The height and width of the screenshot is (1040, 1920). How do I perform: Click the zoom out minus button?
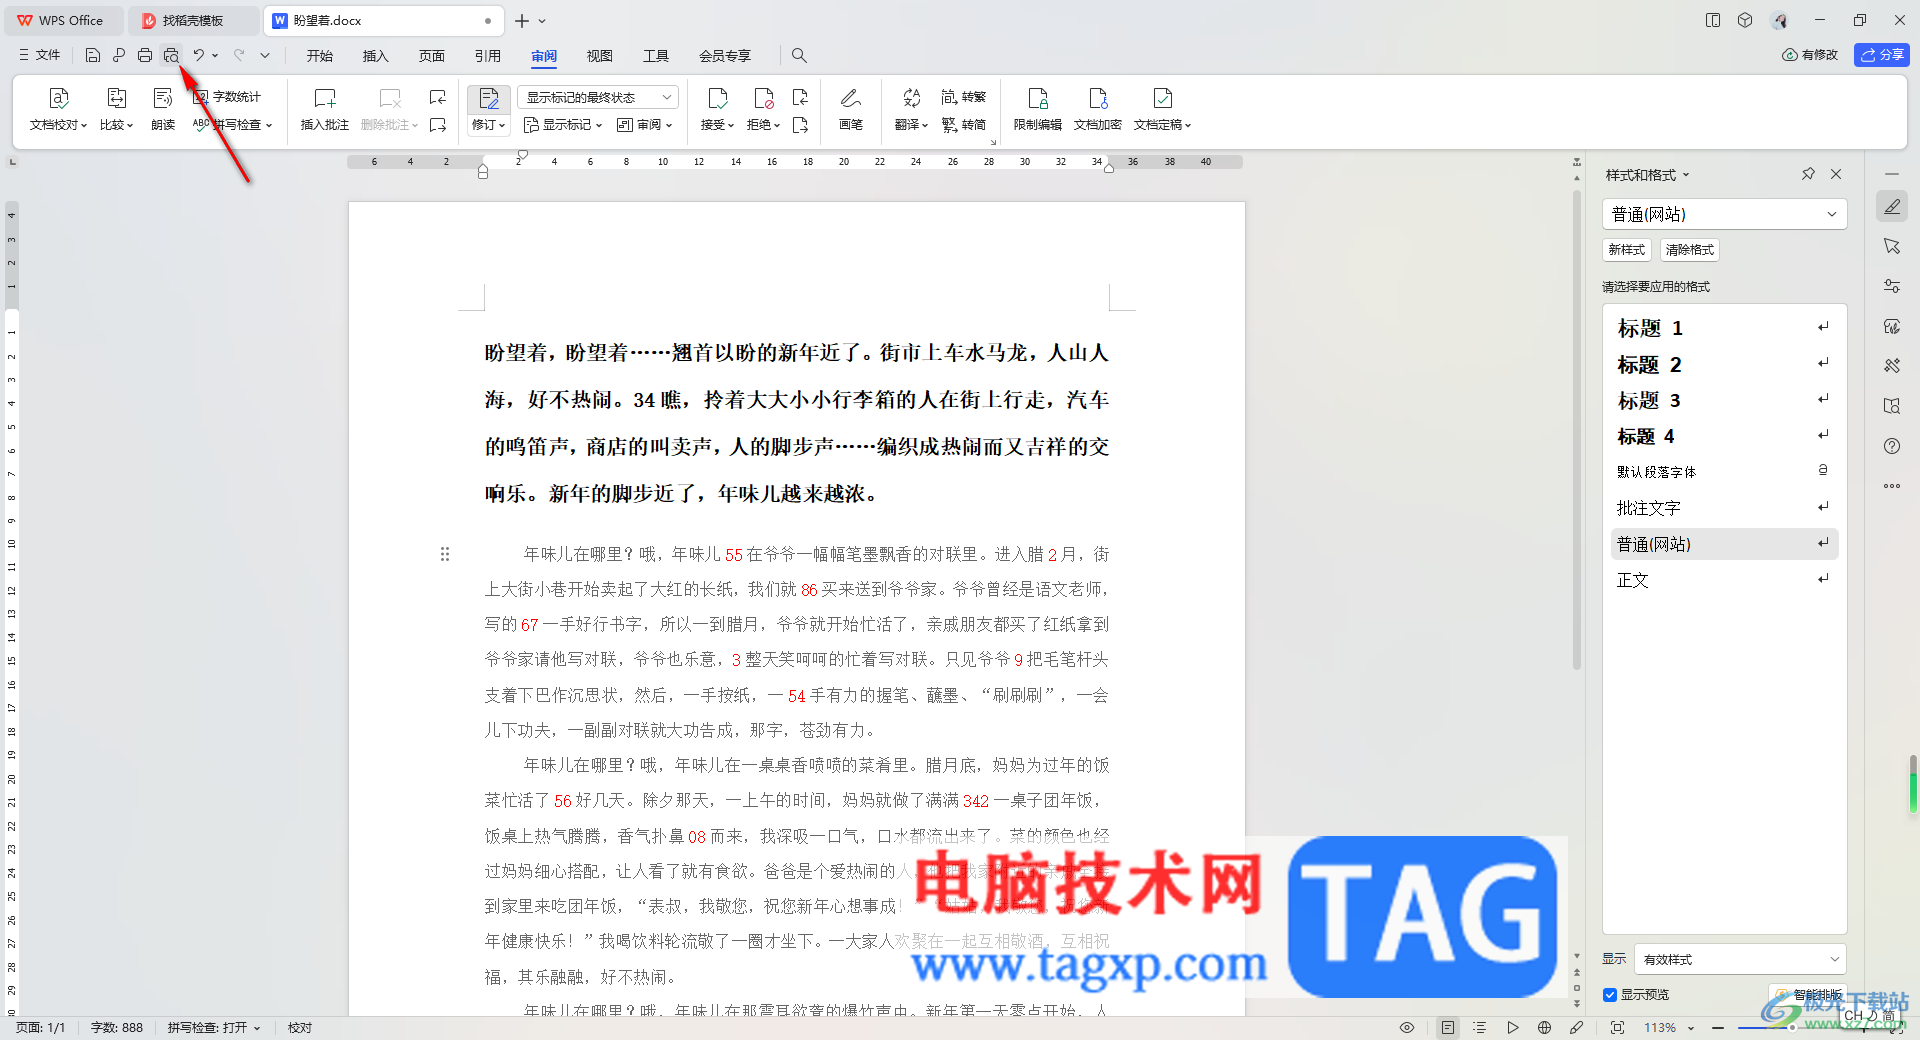click(1718, 1027)
